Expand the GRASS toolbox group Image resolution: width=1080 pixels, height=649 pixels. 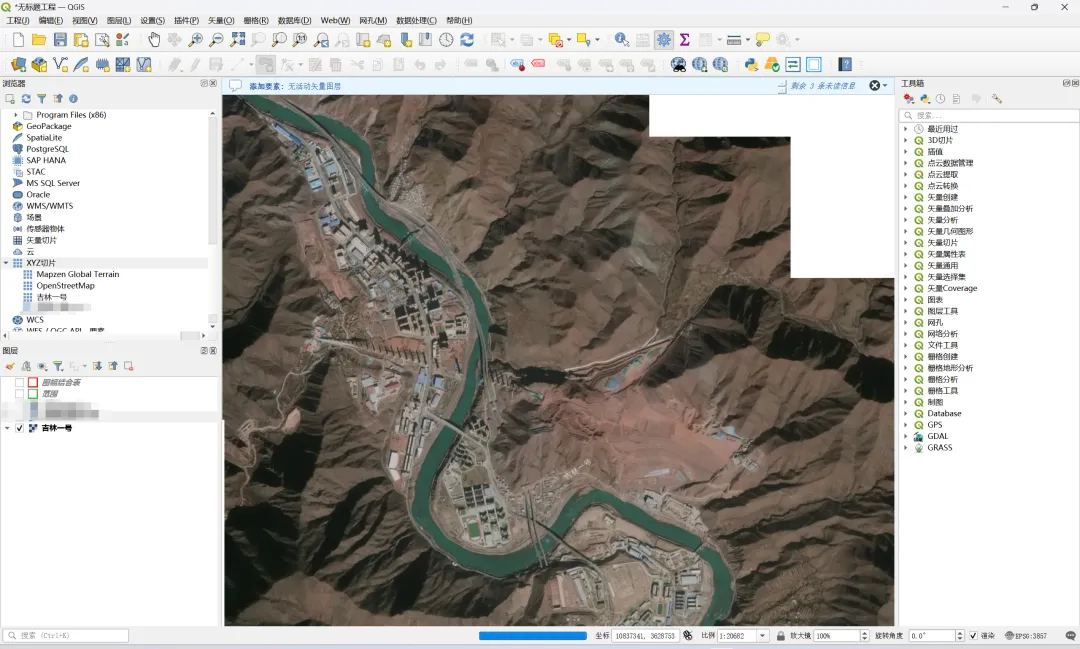(x=906, y=448)
